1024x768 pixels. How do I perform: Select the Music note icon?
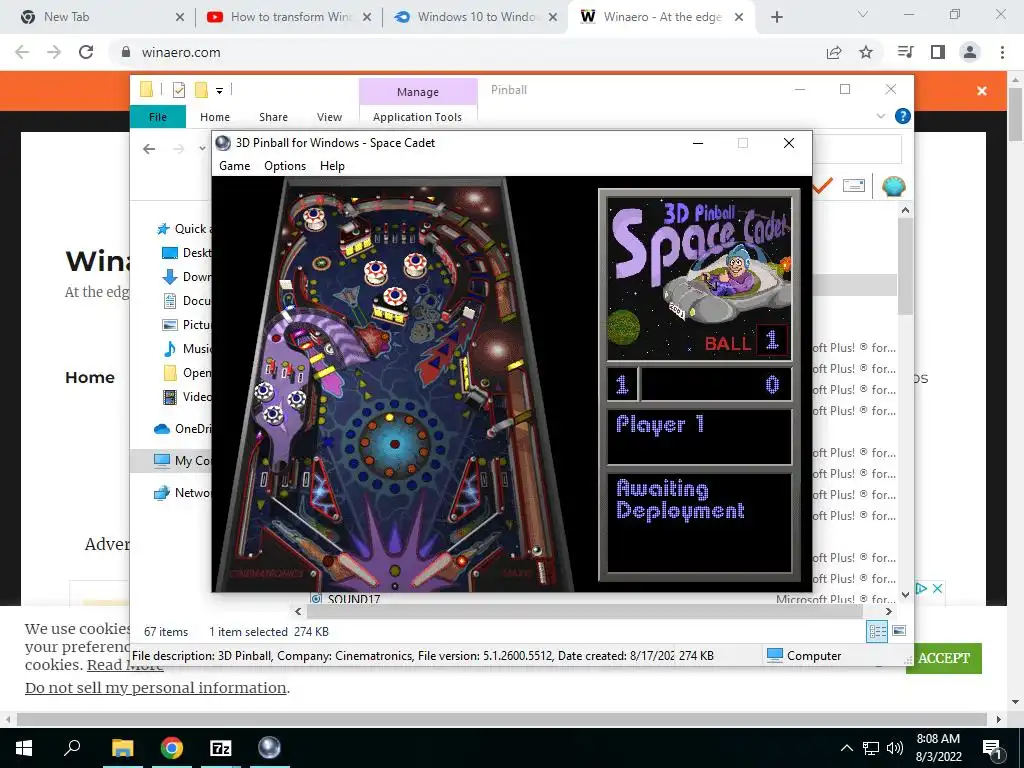click(170, 349)
